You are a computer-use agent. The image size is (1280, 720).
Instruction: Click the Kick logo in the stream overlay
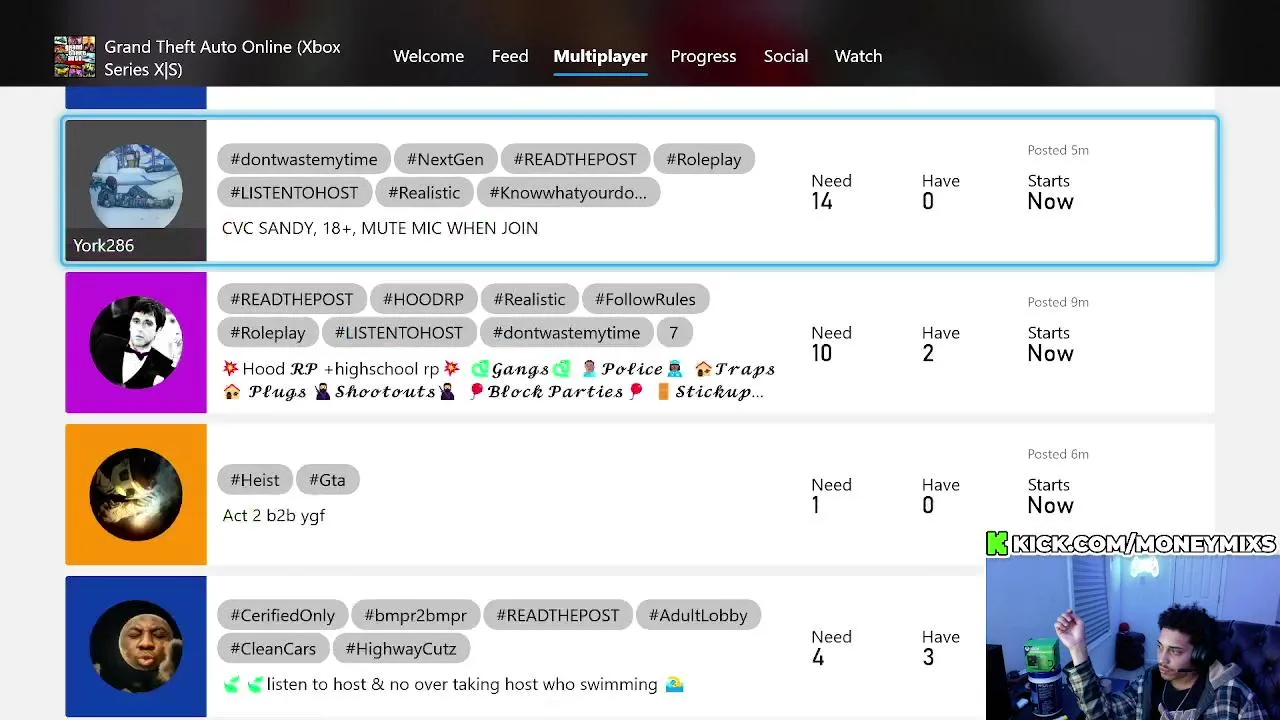[x=997, y=543]
